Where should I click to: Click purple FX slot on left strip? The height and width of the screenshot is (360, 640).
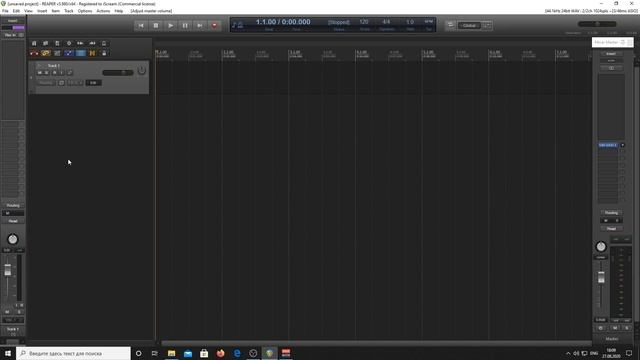coord(18,27)
